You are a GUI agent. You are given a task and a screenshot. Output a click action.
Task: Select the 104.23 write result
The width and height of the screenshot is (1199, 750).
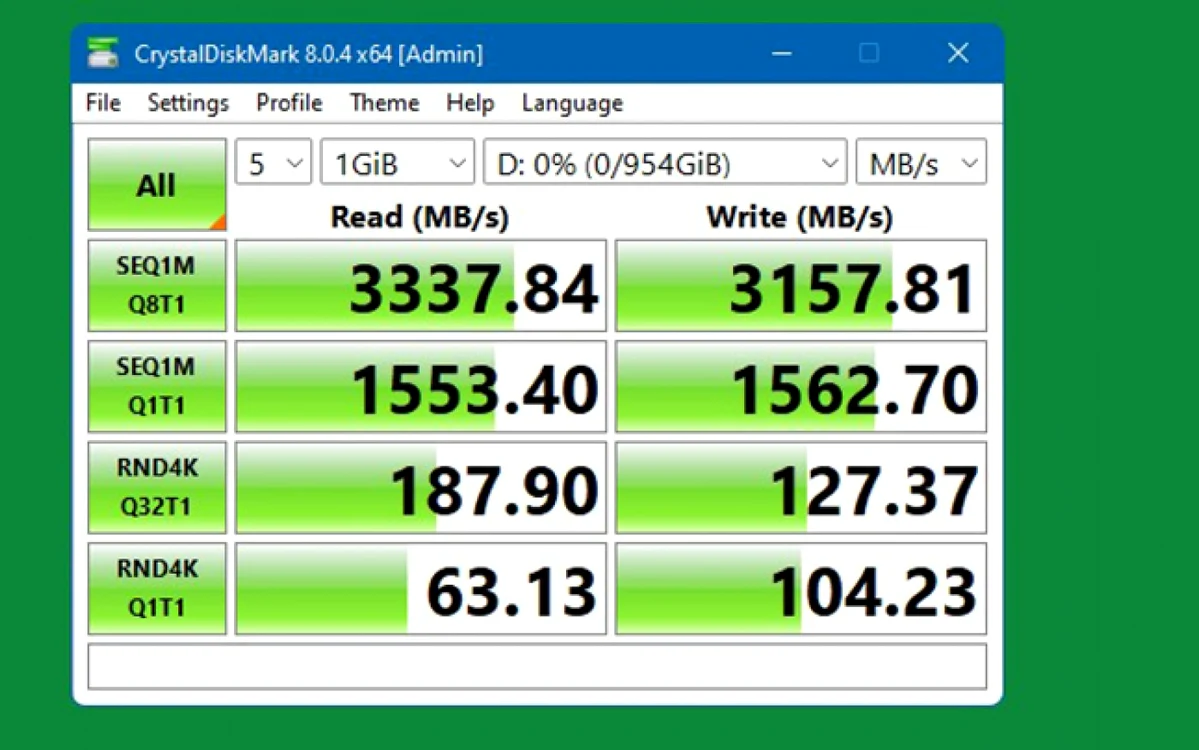(801, 589)
